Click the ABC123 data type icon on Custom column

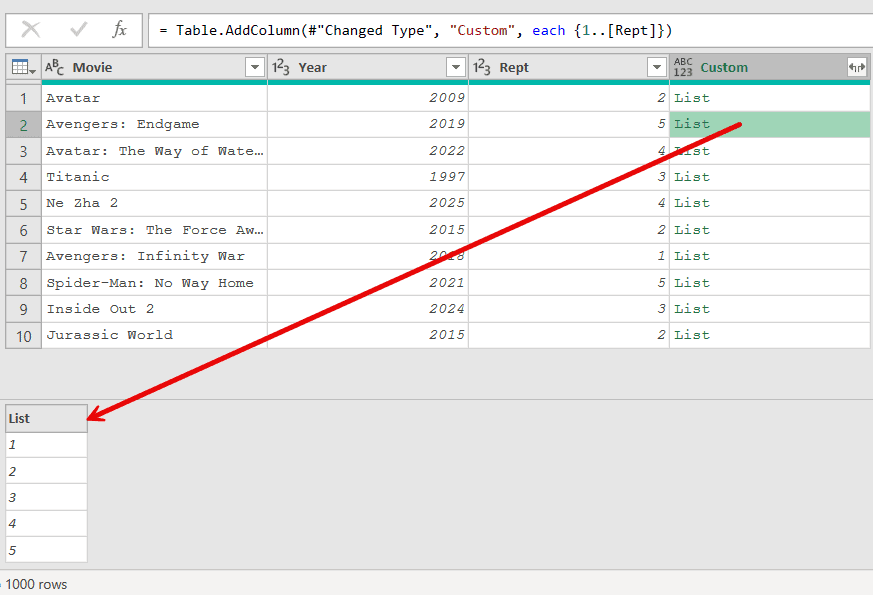[683, 67]
